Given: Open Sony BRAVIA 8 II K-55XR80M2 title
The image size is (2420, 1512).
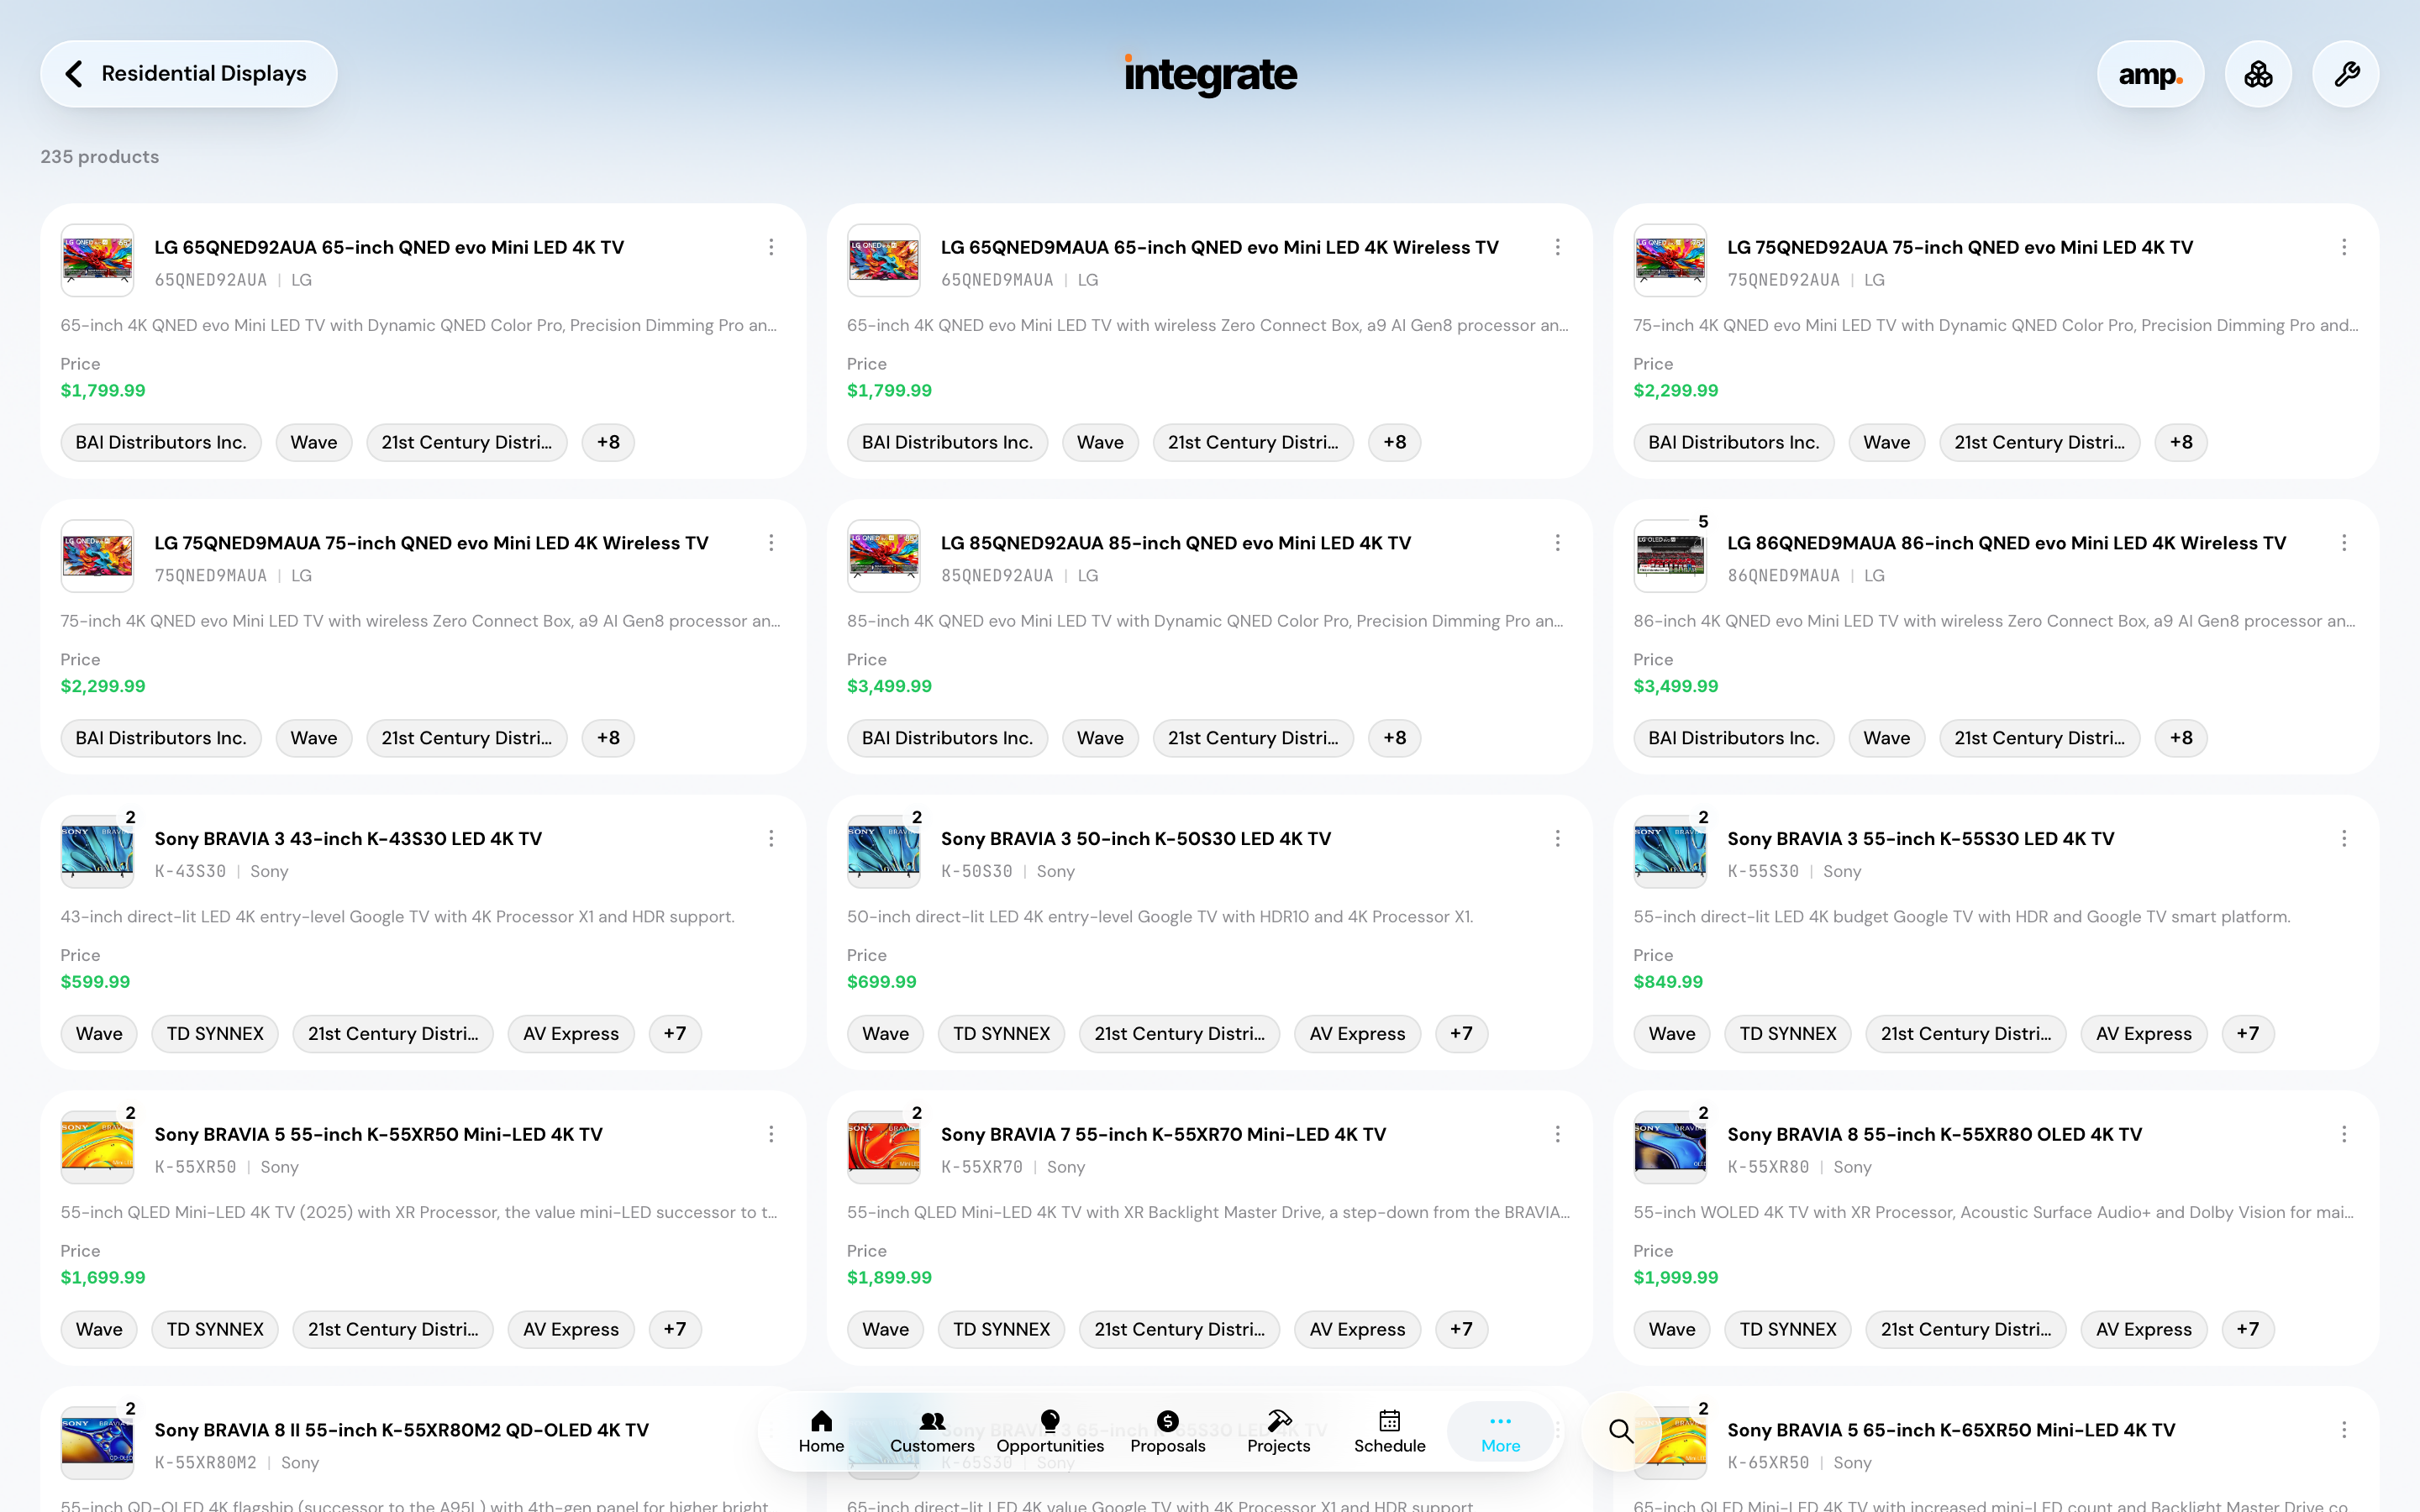Looking at the screenshot, I should [401, 1430].
